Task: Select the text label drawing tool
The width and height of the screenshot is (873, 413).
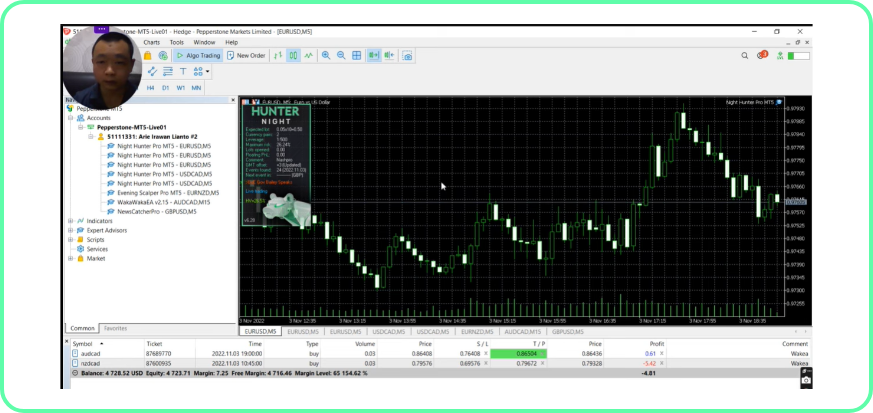Action: click(x=183, y=72)
